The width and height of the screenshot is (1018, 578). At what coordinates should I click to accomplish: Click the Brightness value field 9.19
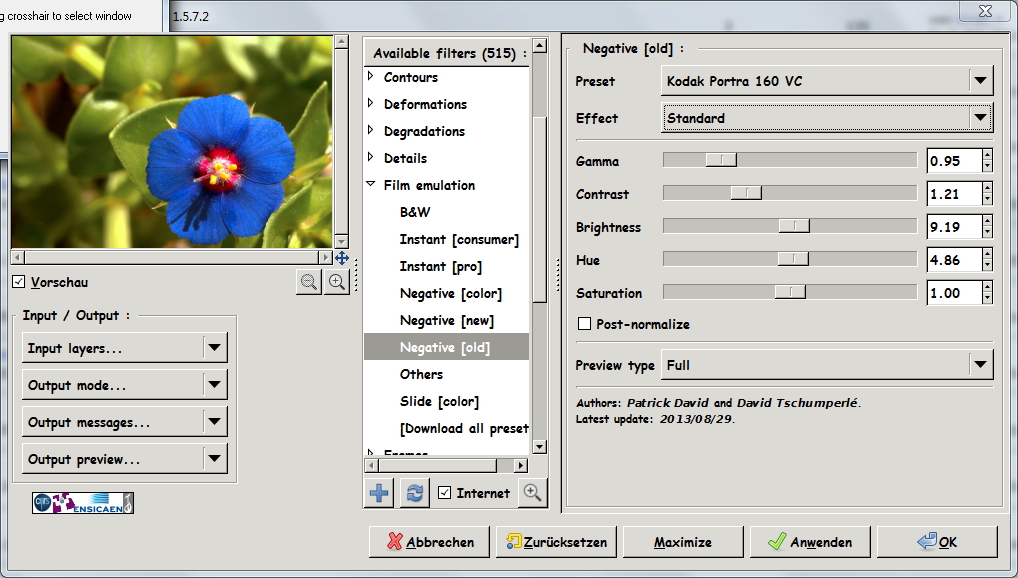tap(954, 227)
